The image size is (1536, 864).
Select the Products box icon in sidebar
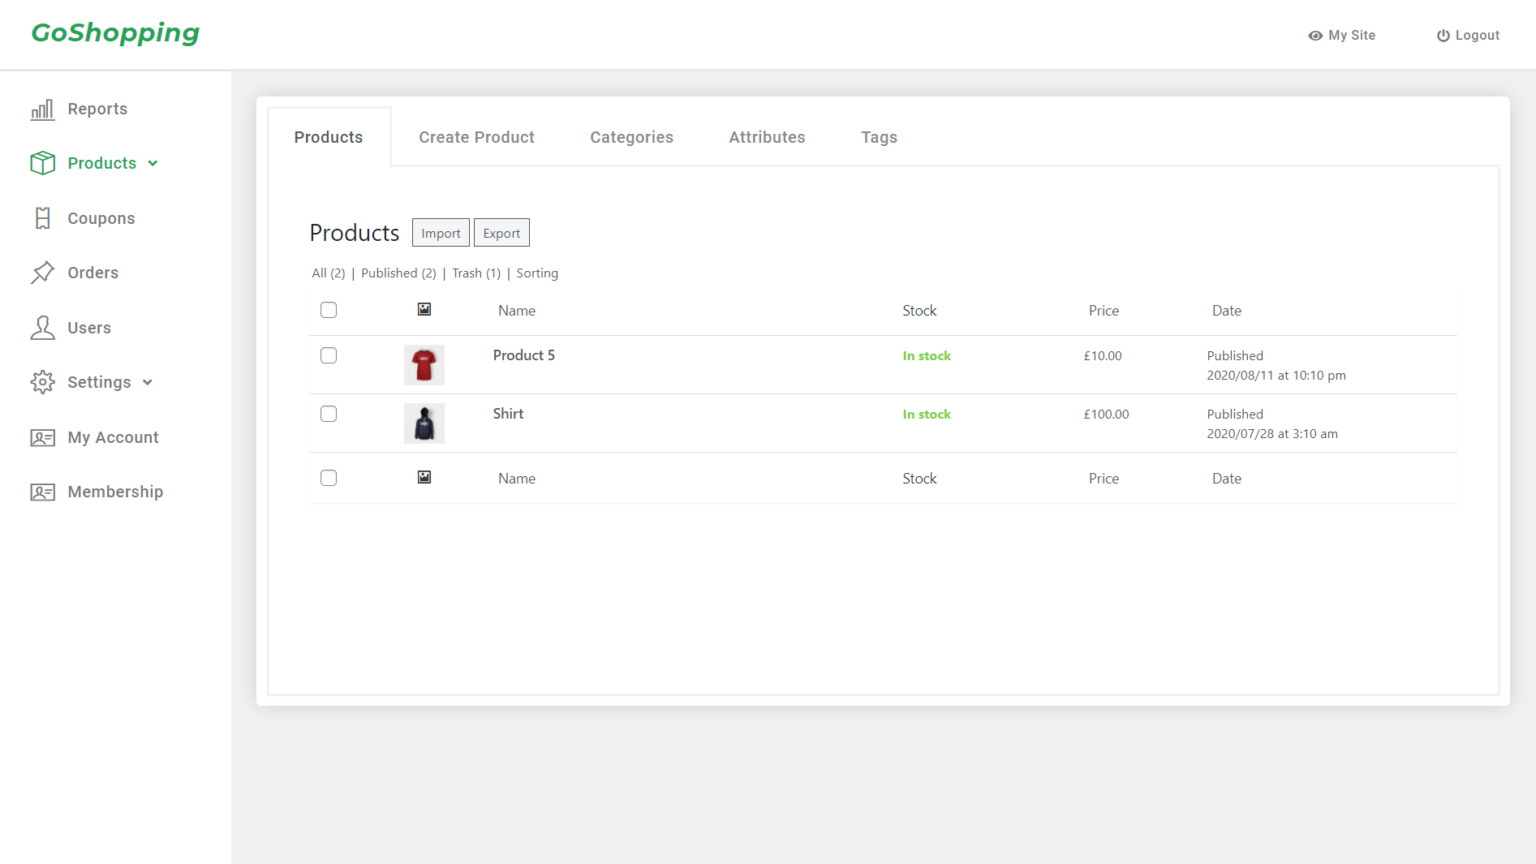pos(42,163)
